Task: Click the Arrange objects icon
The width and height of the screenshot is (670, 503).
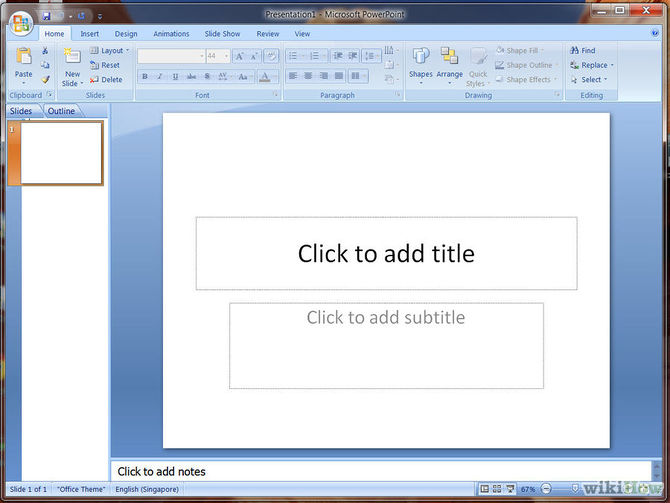Action: [x=449, y=58]
